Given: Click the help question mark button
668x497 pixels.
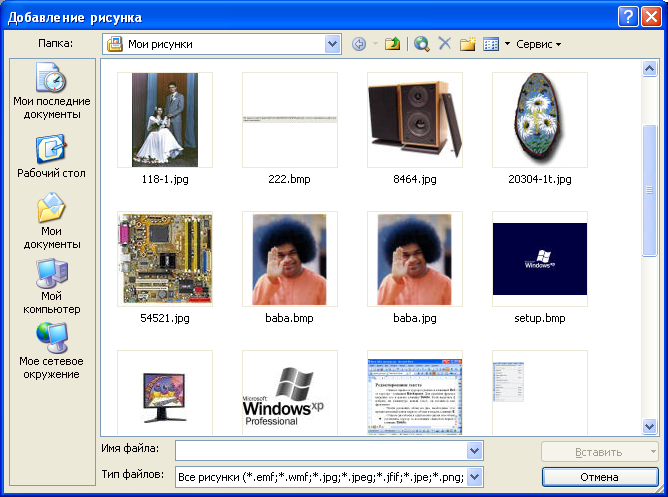Looking at the screenshot, I should click(627, 16).
